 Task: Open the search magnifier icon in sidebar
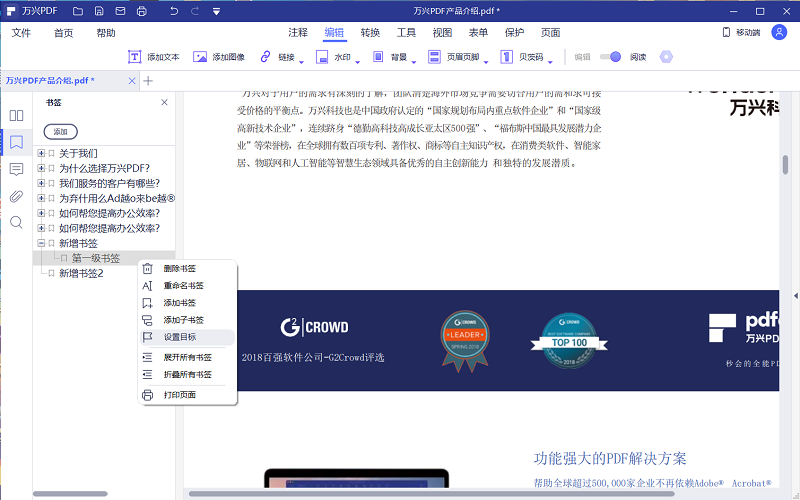(x=16, y=222)
